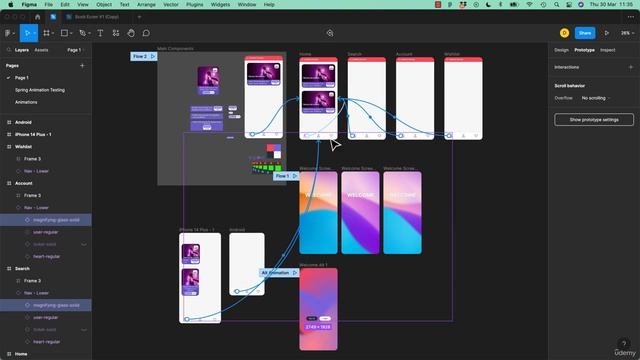
Task: Select the Move tool
Action: (x=27, y=33)
